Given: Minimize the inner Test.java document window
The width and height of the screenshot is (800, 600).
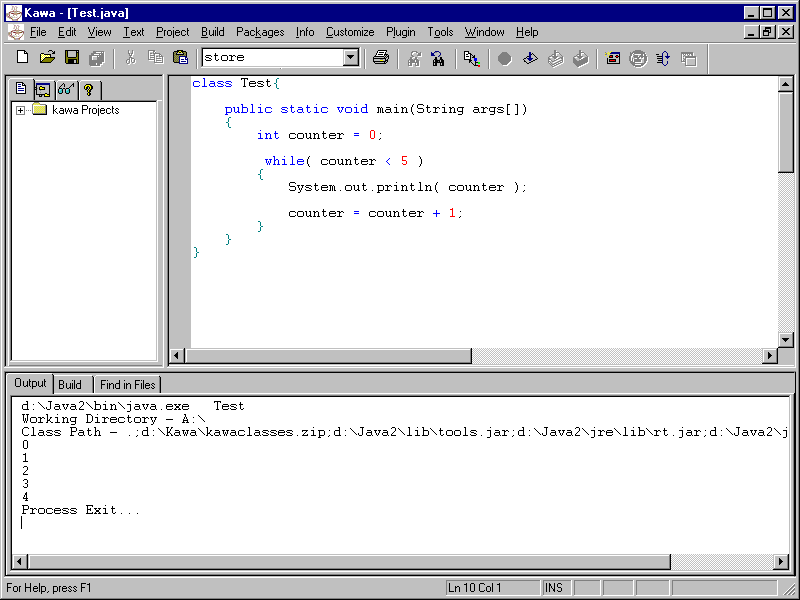Looking at the screenshot, I should pos(751,32).
